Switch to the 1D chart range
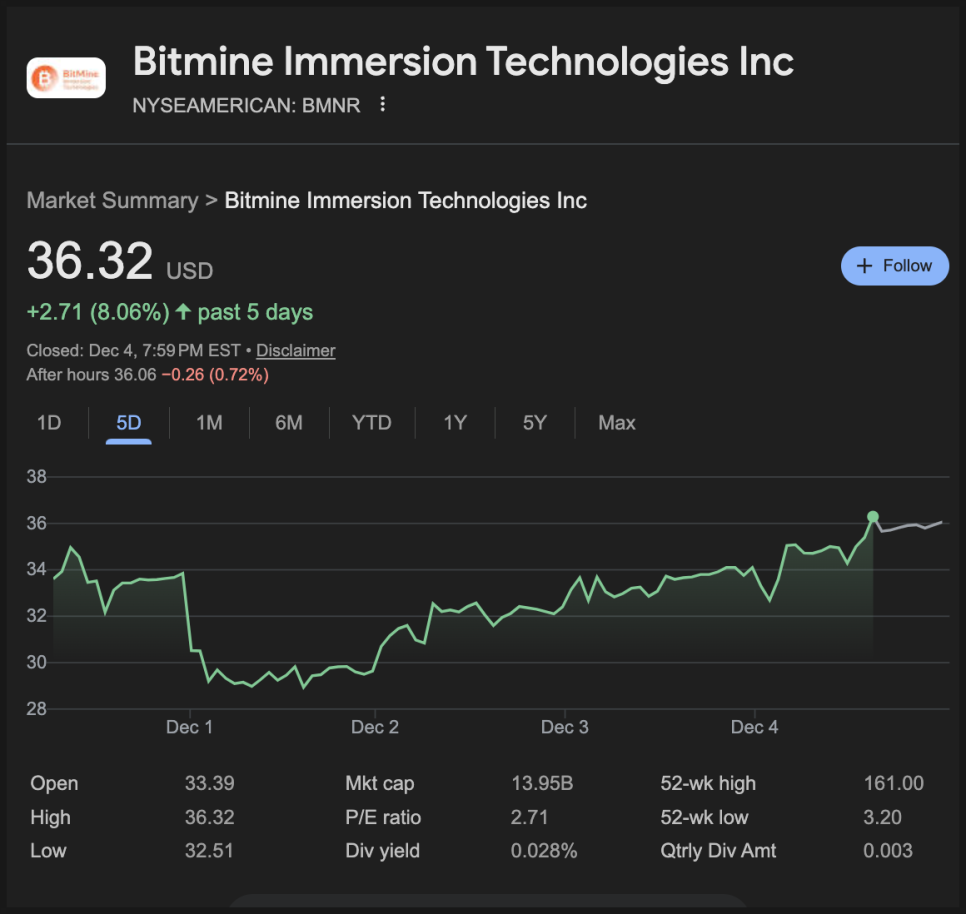Viewport: 966px width, 914px height. click(x=49, y=423)
